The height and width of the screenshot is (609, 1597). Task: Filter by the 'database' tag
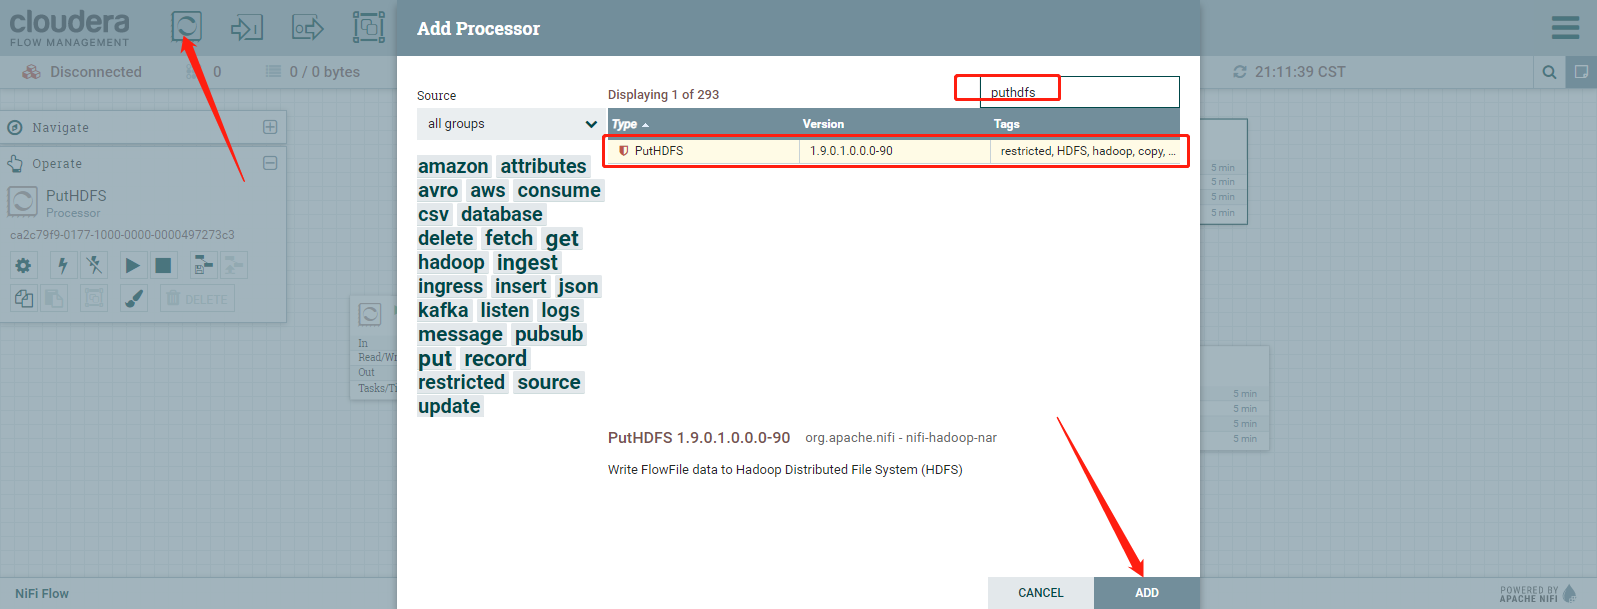(x=502, y=214)
